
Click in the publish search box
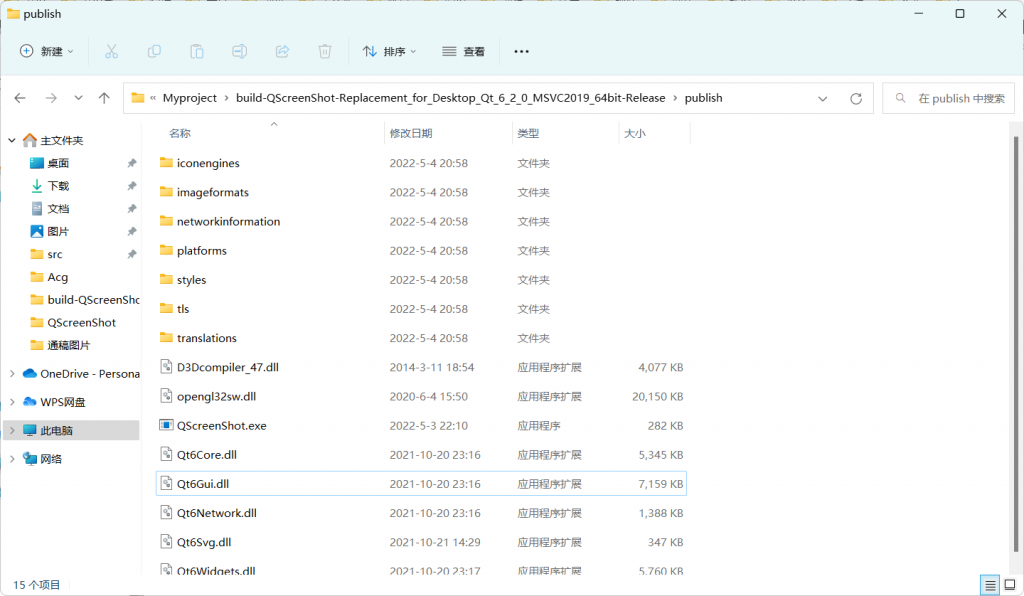tap(948, 98)
